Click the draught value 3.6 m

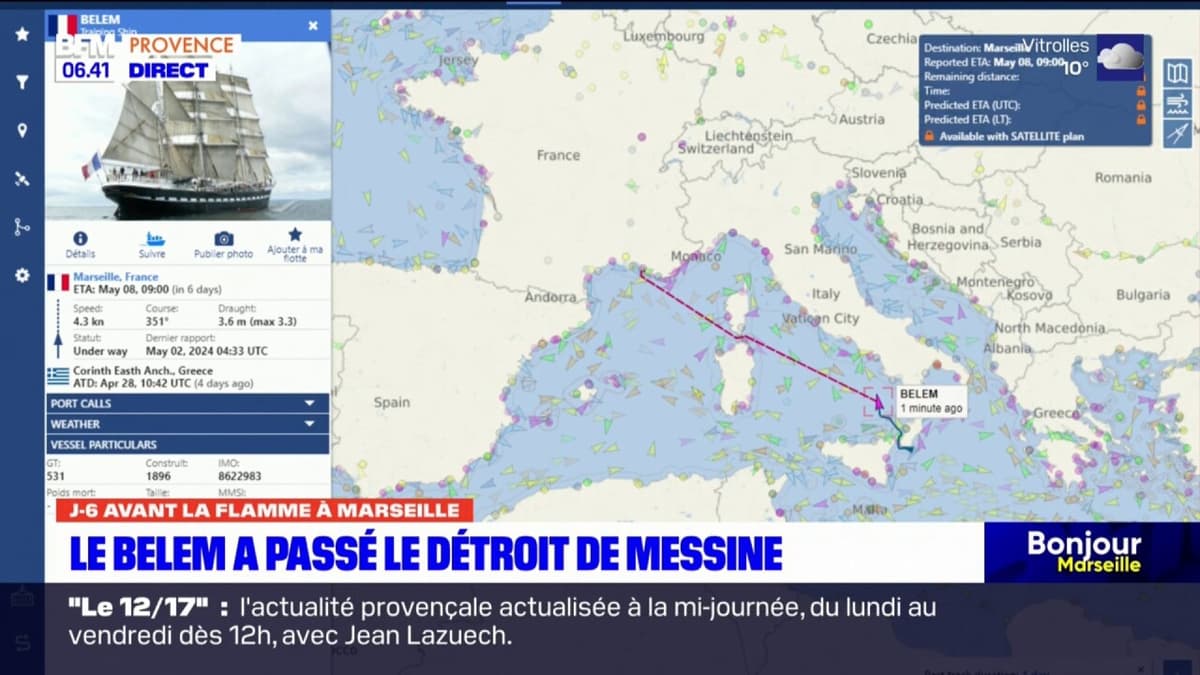pos(257,321)
